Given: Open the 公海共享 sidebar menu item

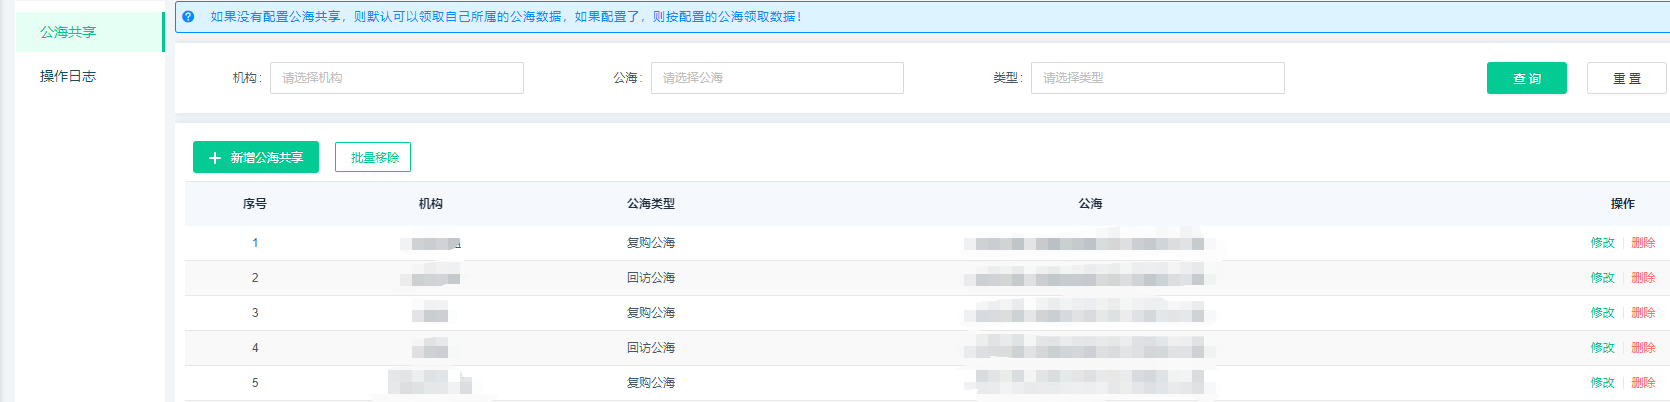Looking at the screenshot, I should (x=68, y=32).
